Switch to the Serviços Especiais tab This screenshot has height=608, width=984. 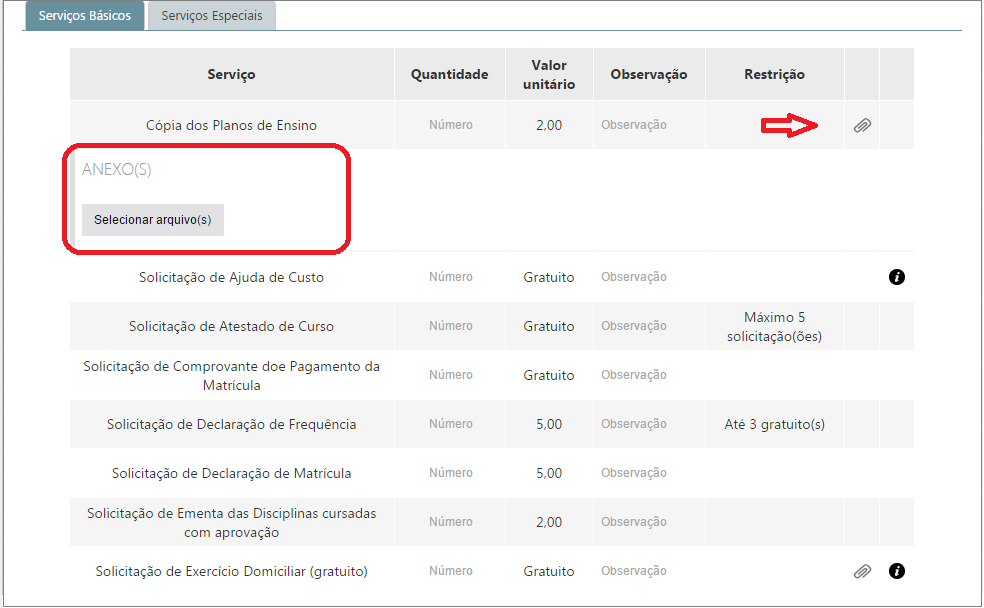click(211, 15)
